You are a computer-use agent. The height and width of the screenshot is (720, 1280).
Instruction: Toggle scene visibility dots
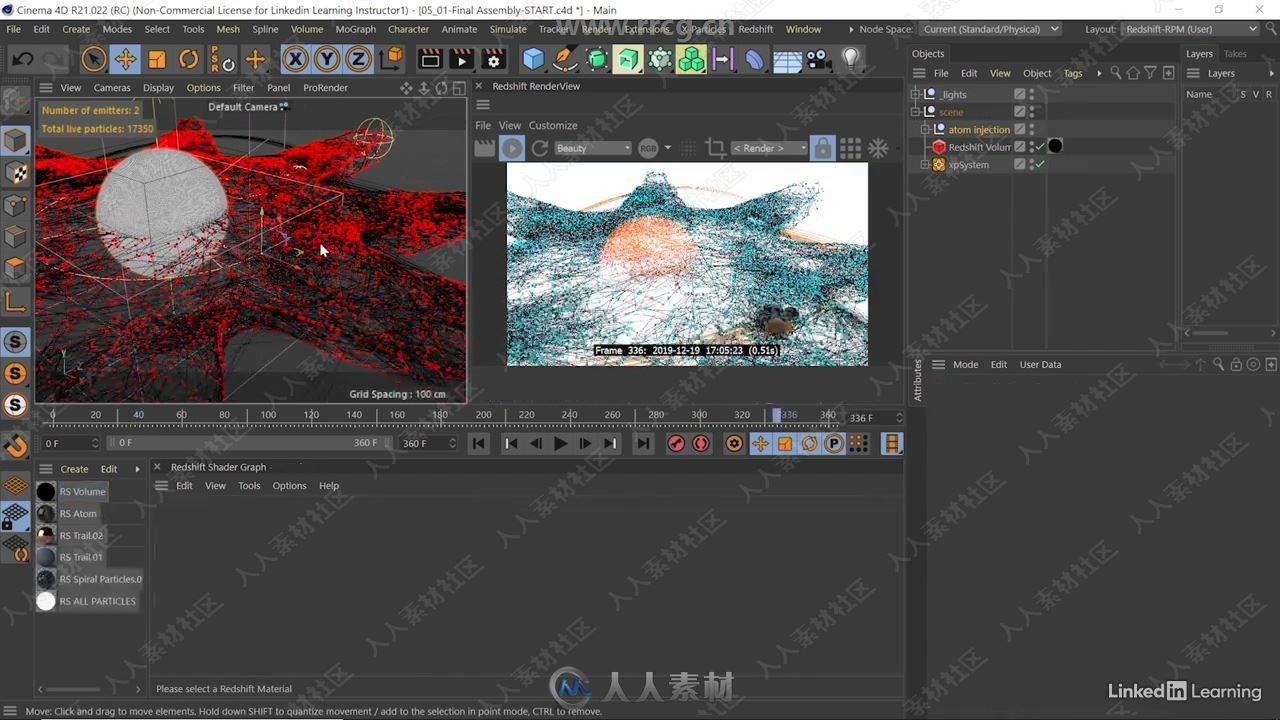click(1031, 112)
